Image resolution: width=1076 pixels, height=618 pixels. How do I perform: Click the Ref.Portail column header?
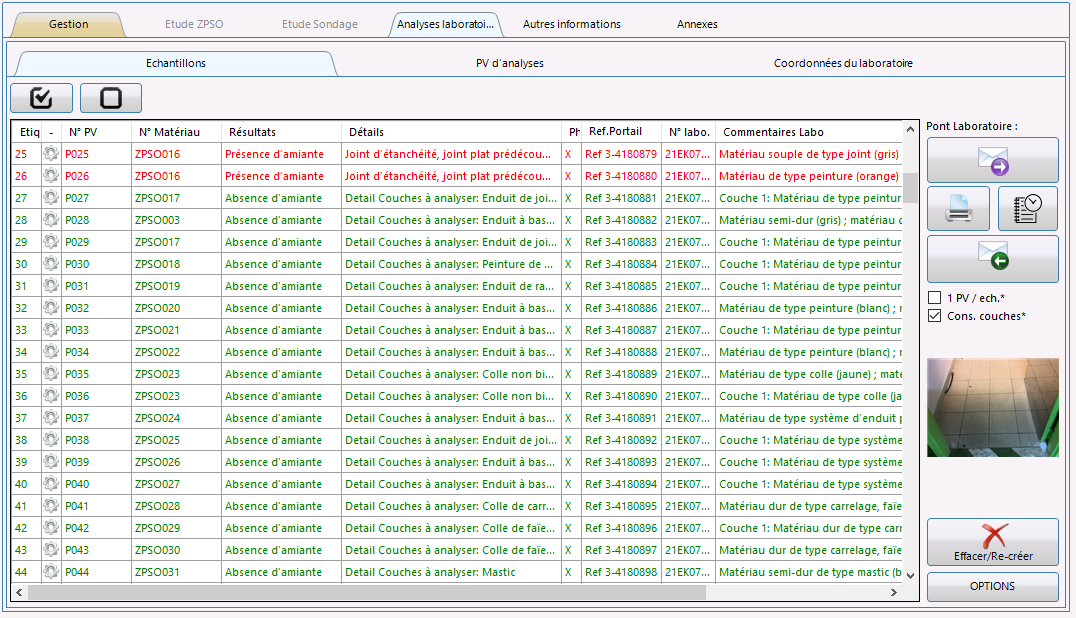[621, 132]
